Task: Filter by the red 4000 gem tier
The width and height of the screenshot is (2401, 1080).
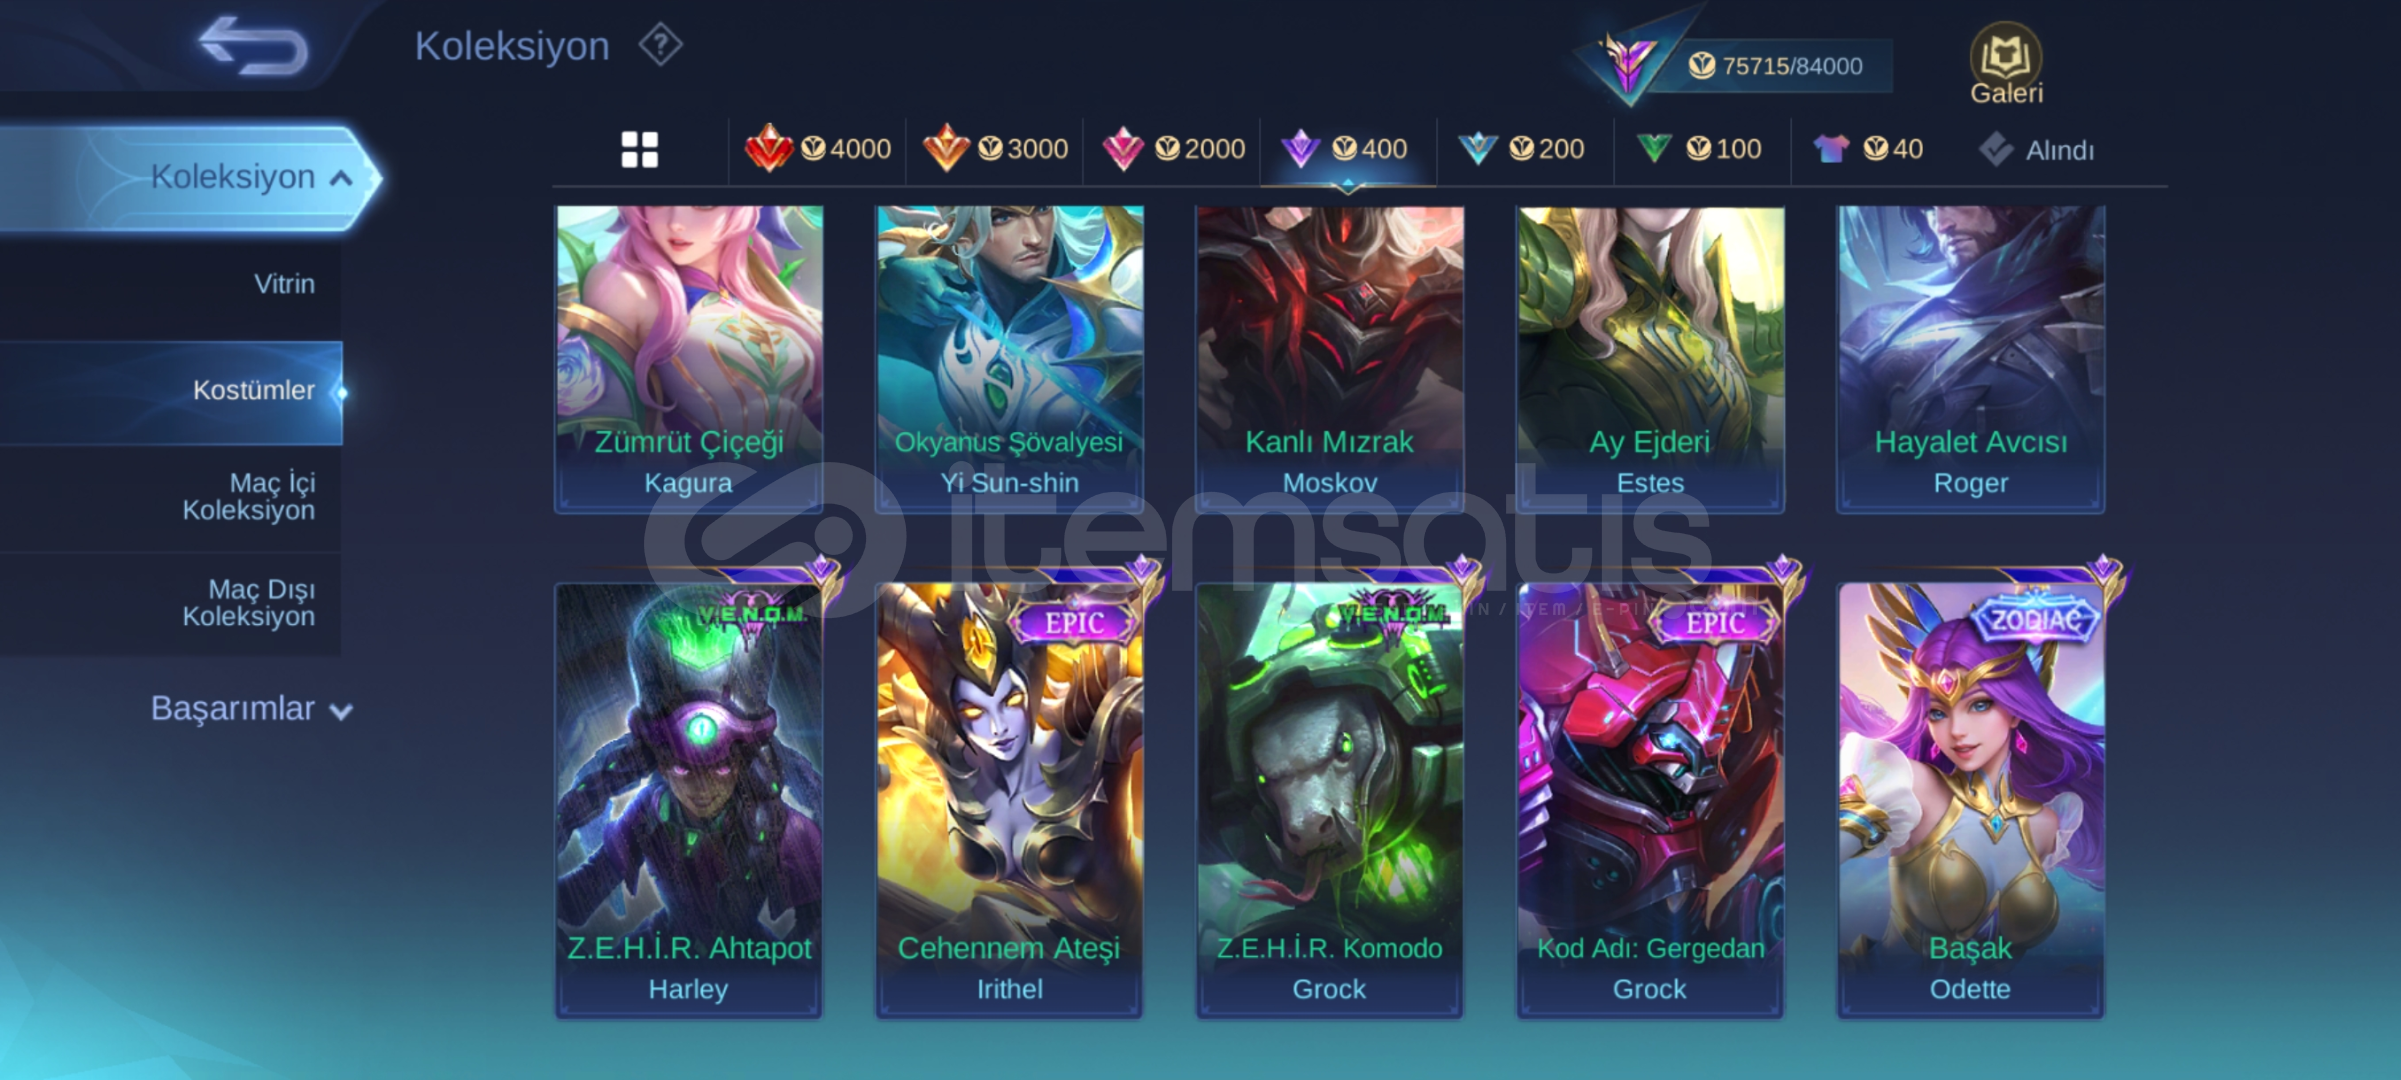Action: (818, 149)
